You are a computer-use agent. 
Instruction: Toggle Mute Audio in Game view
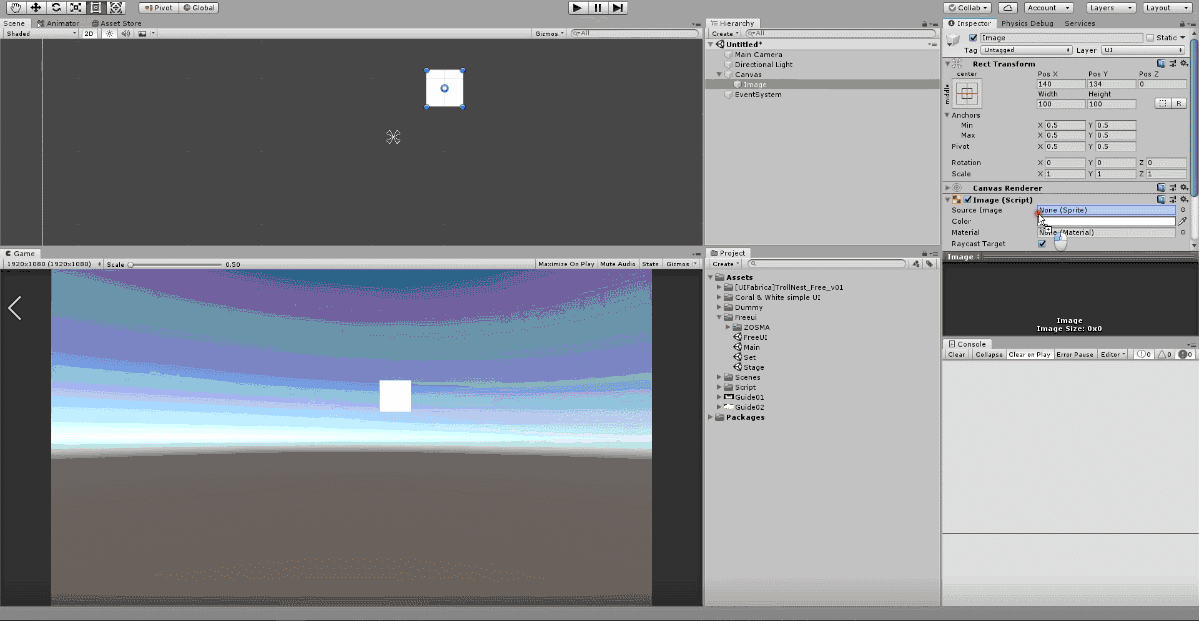tap(619, 264)
